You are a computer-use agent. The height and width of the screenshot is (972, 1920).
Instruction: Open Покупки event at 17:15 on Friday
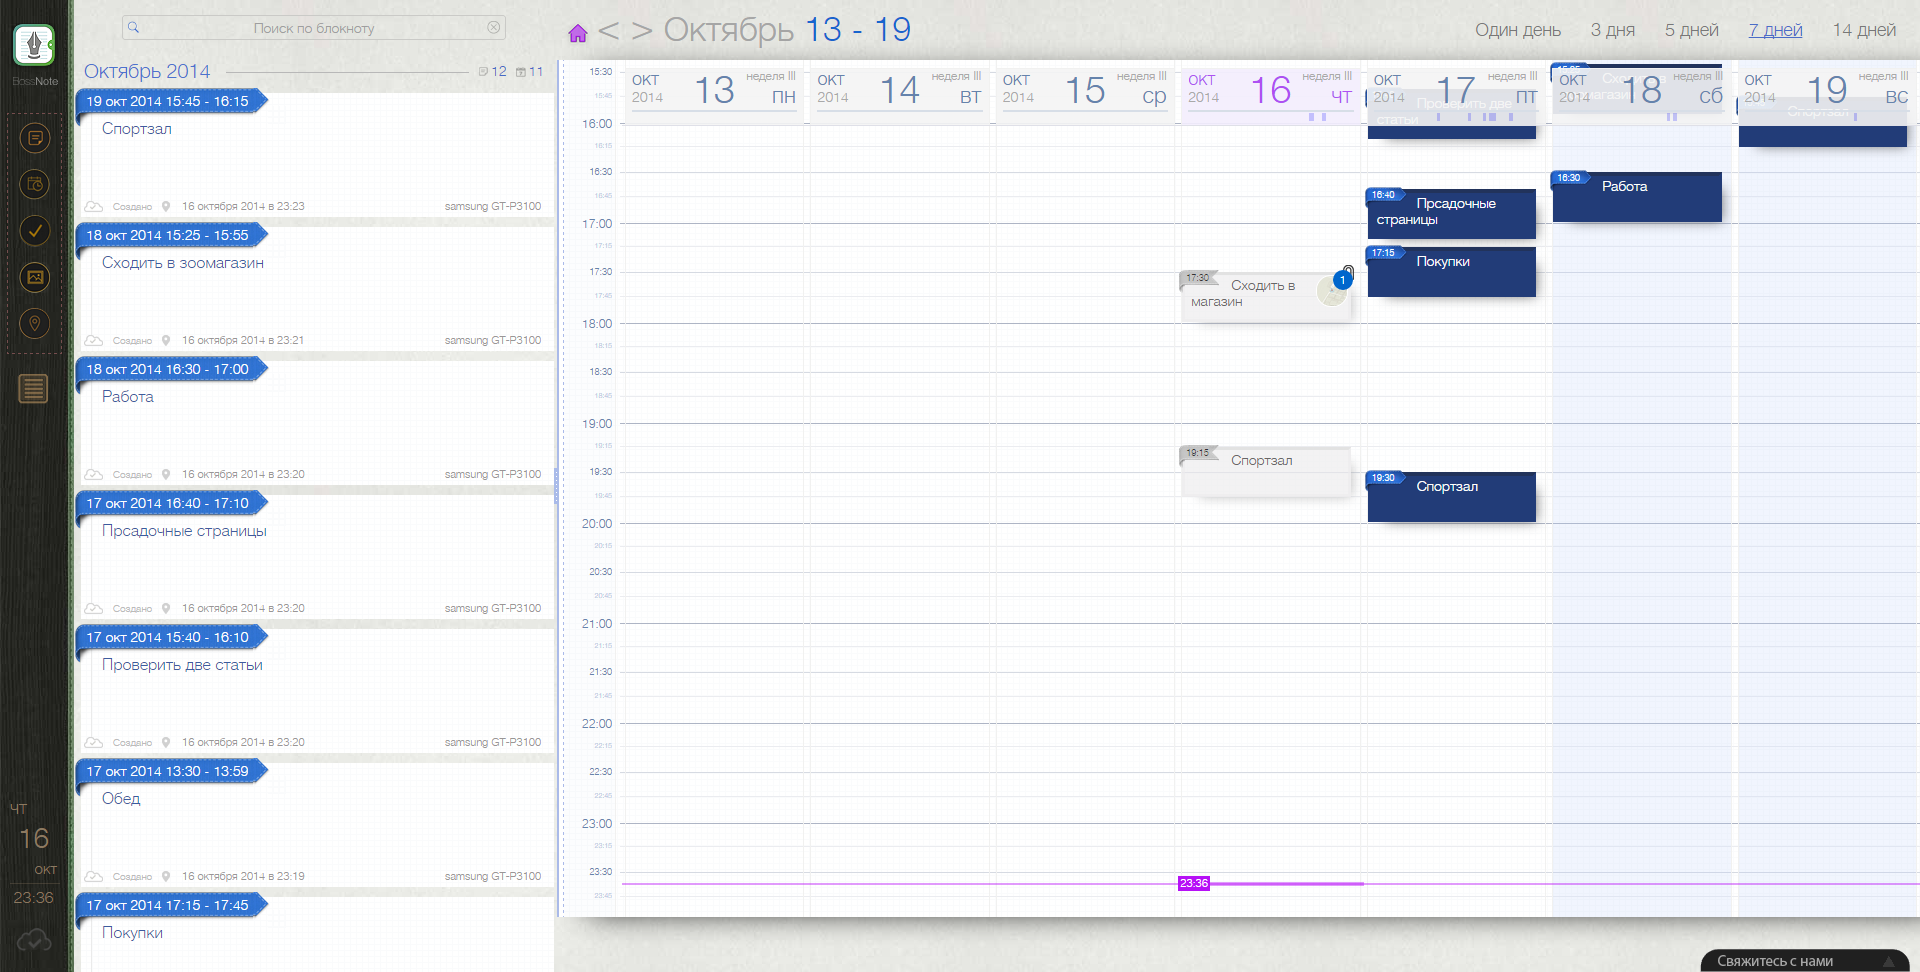click(1451, 271)
